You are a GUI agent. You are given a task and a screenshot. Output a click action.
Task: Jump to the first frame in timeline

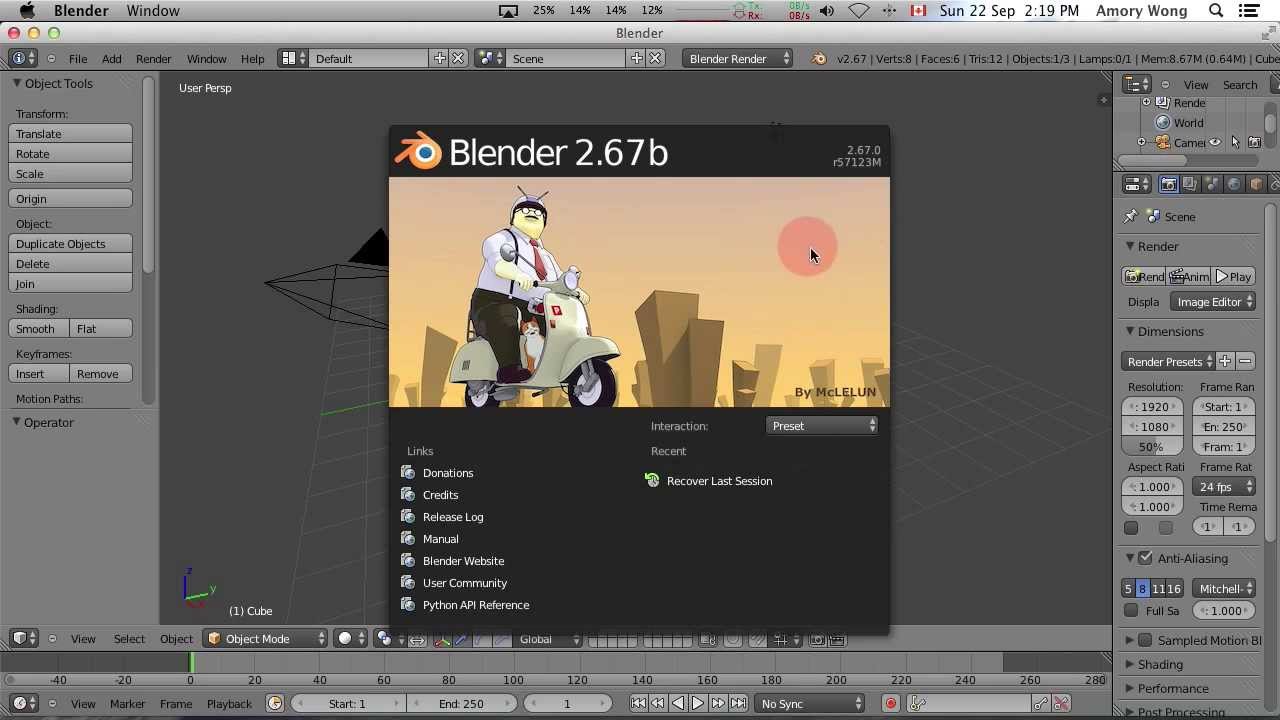pyautogui.click(x=638, y=704)
